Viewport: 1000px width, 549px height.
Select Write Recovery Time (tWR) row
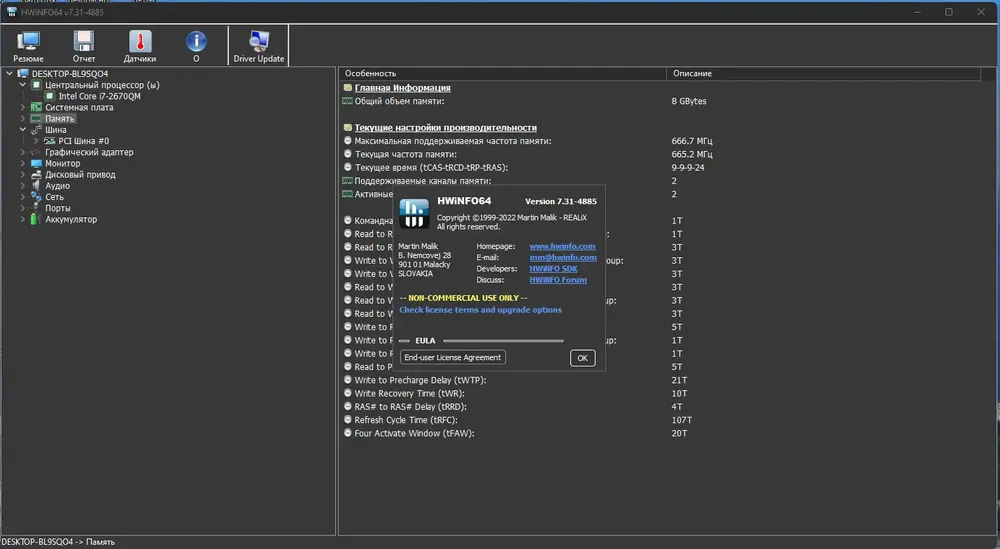click(408, 393)
